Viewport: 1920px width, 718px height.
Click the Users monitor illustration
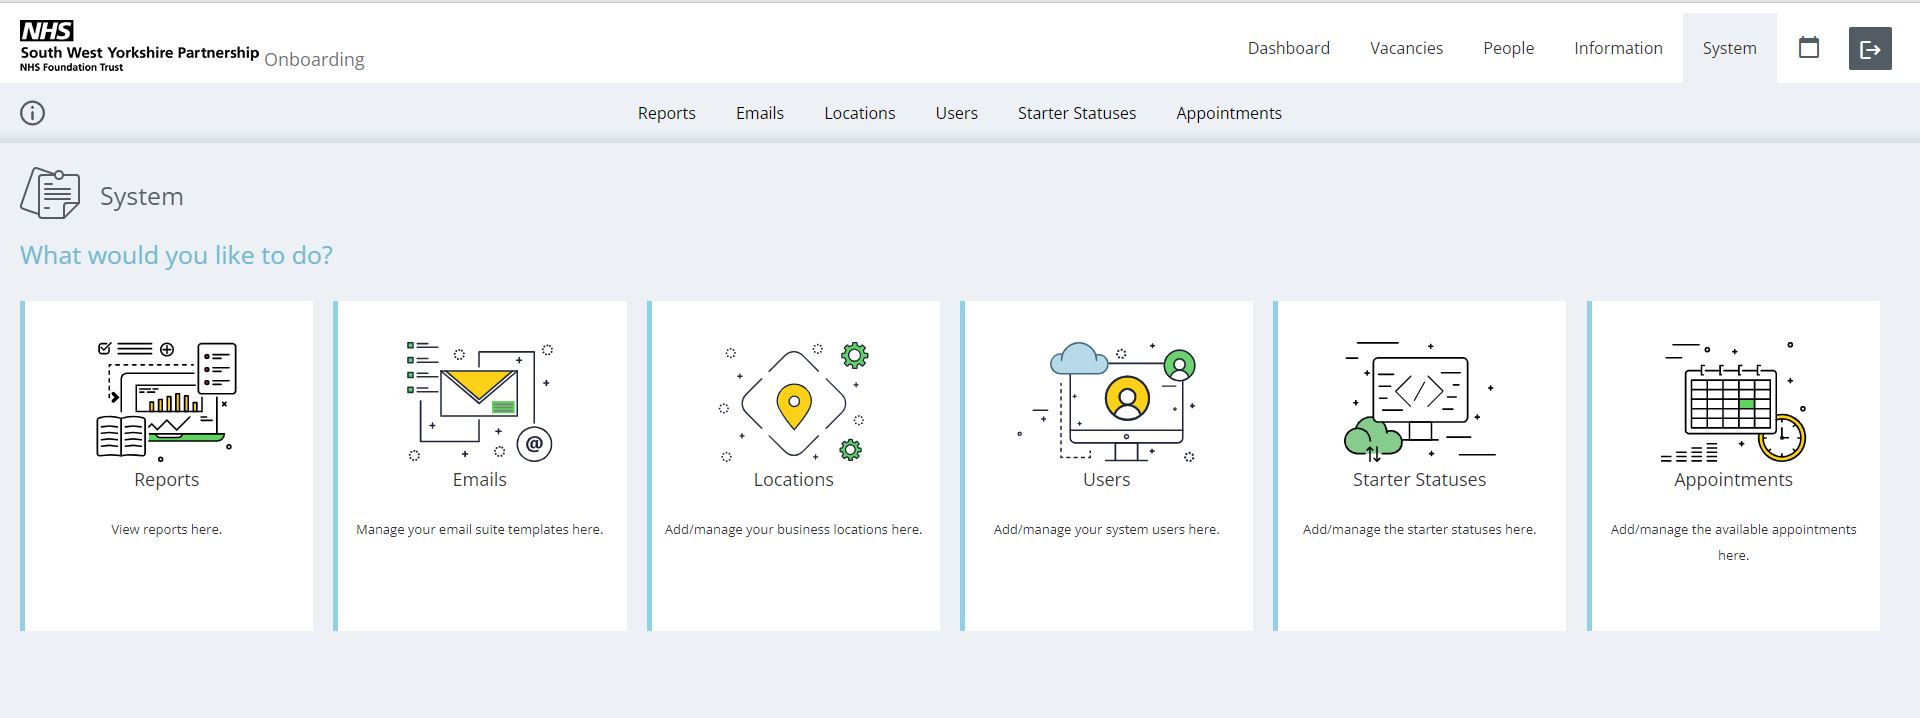click(x=1107, y=402)
